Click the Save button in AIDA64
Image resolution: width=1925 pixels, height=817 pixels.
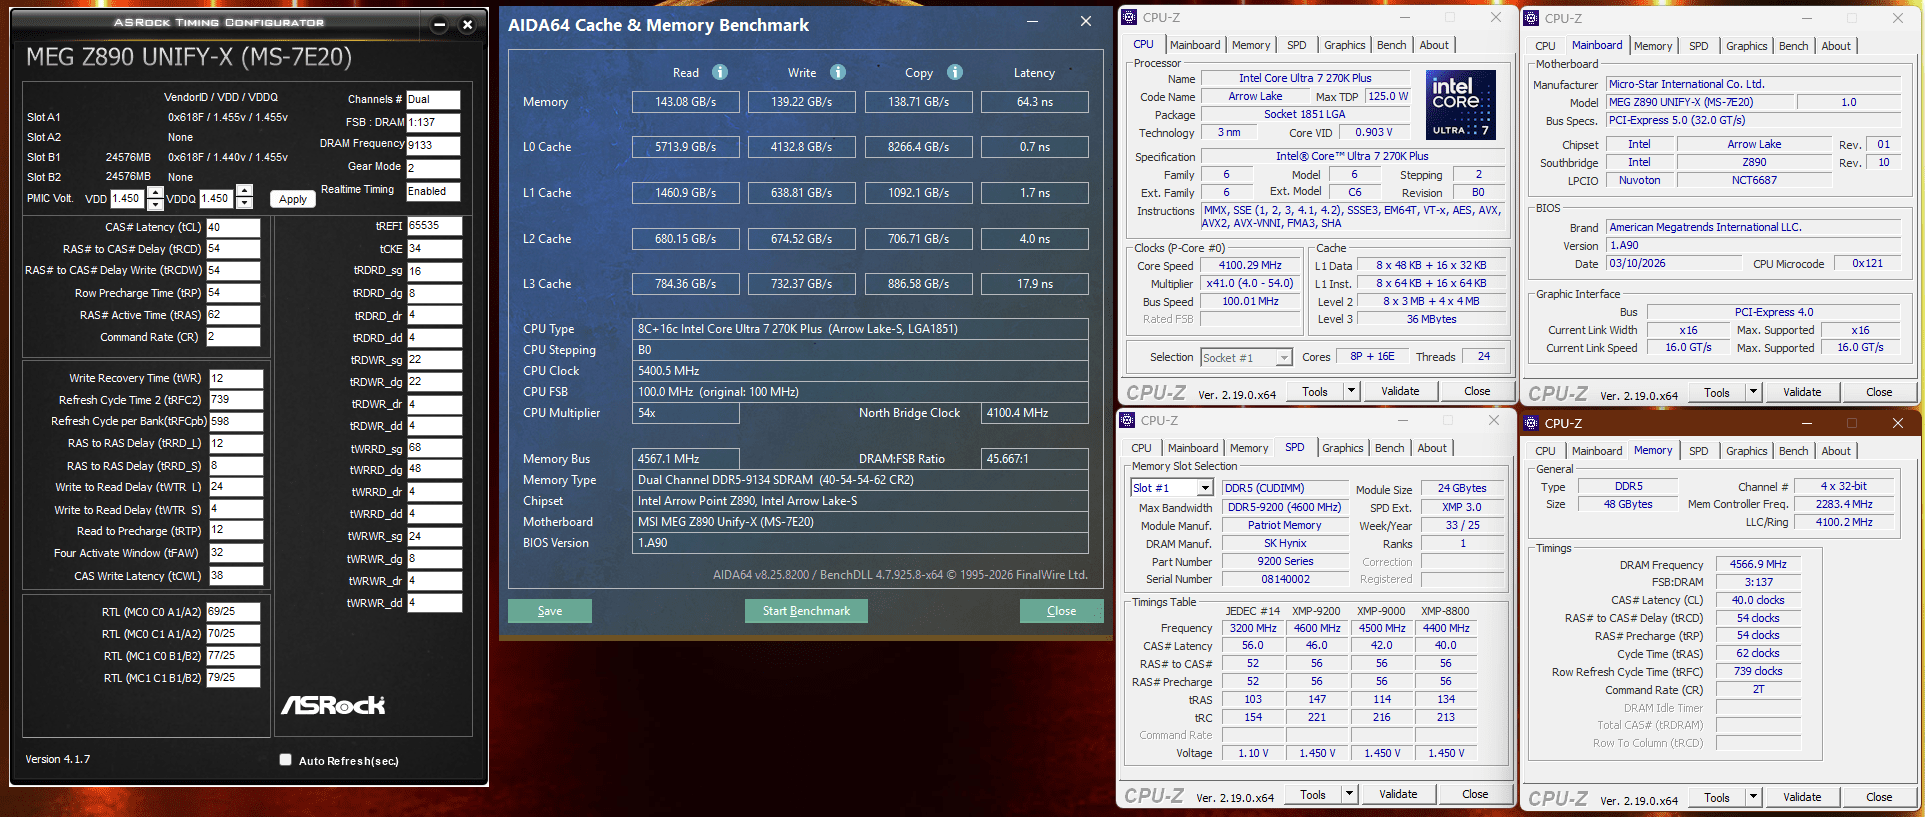(x=550, y=611)
